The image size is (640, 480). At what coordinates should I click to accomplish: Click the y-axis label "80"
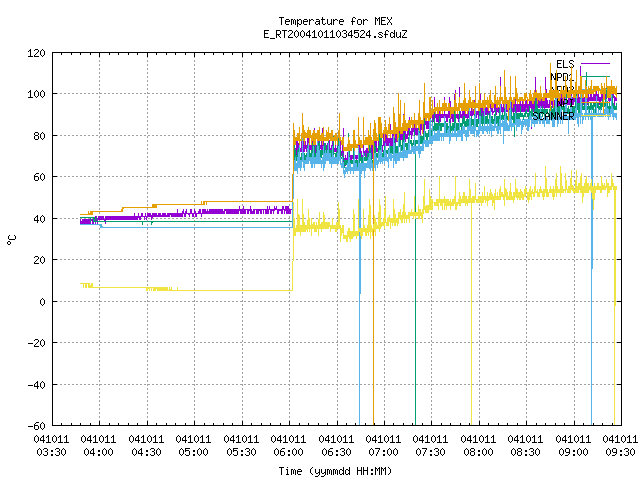(39, 136)
